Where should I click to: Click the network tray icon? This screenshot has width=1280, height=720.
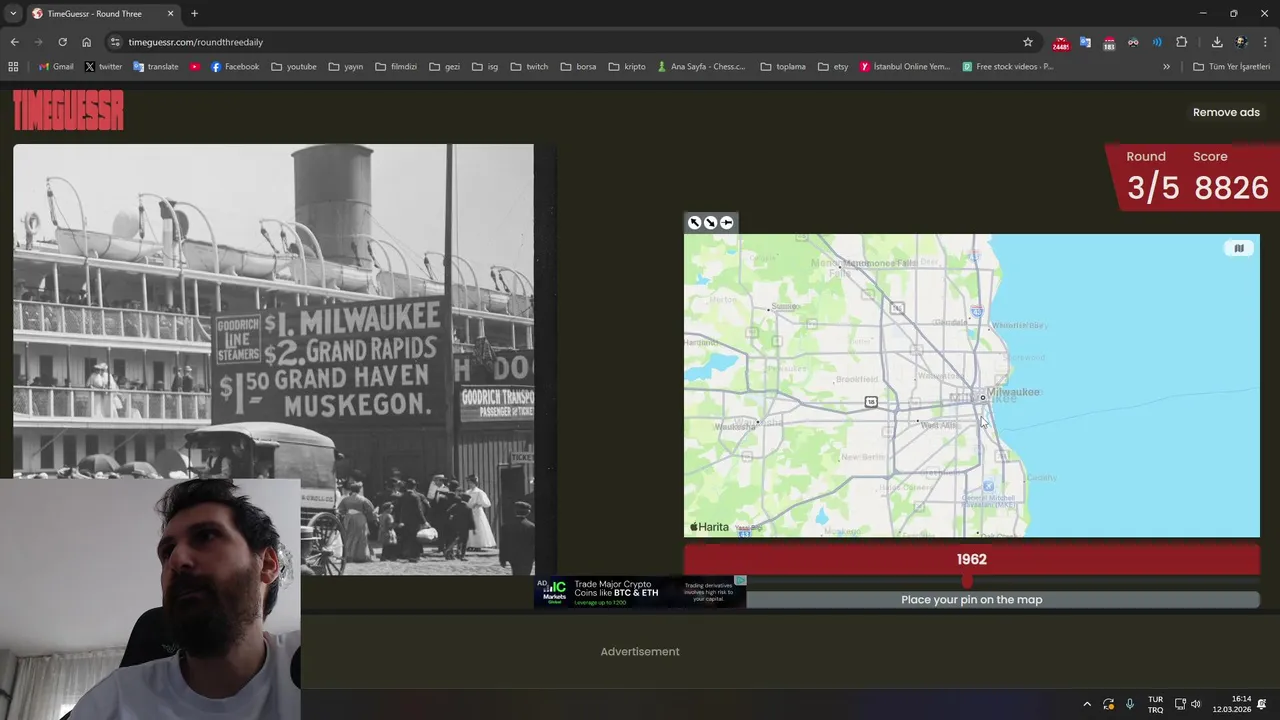pos(1180,704)
